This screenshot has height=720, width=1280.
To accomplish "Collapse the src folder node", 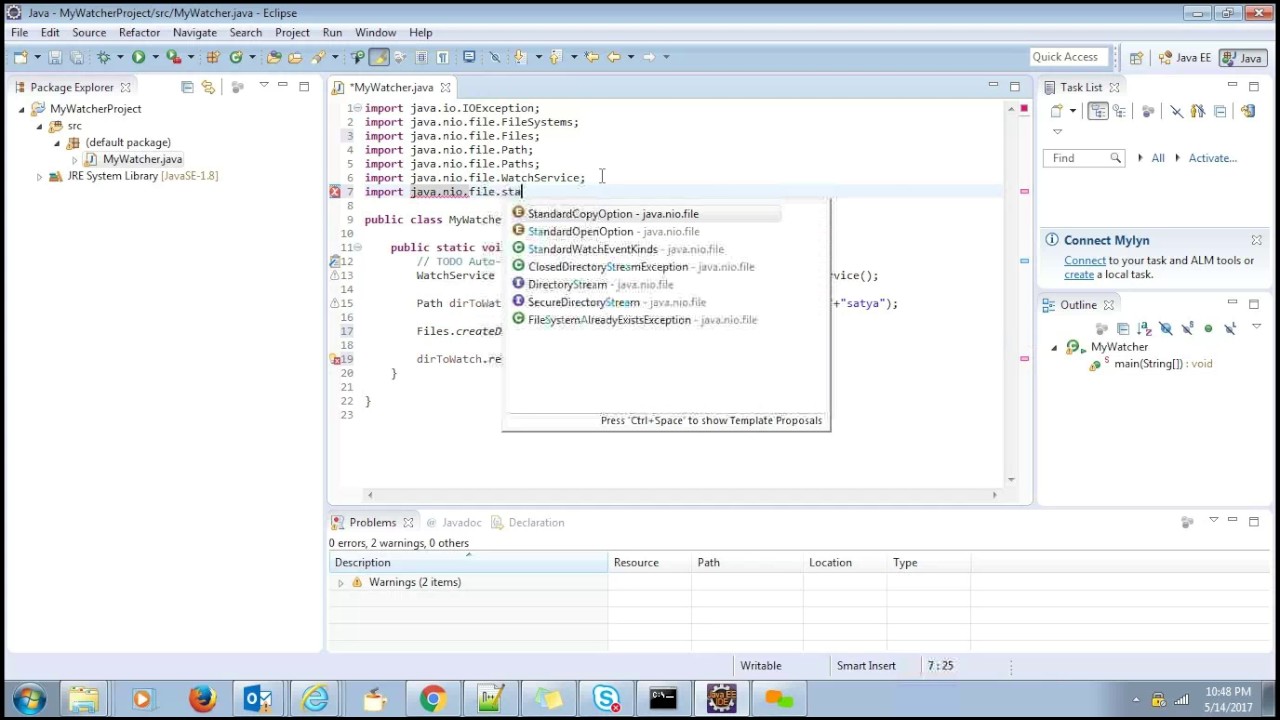I will pos(39,126).
